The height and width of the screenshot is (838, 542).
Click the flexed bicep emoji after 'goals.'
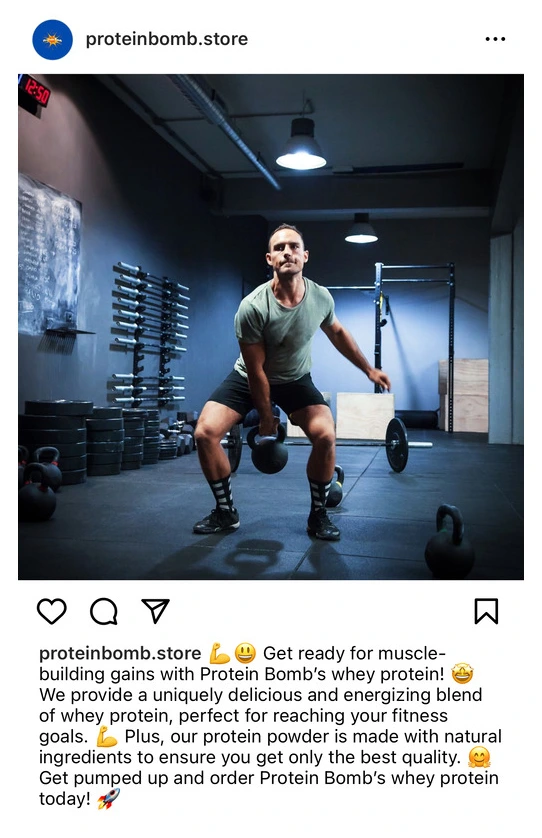pyautogui.click(x=107, y=736)
